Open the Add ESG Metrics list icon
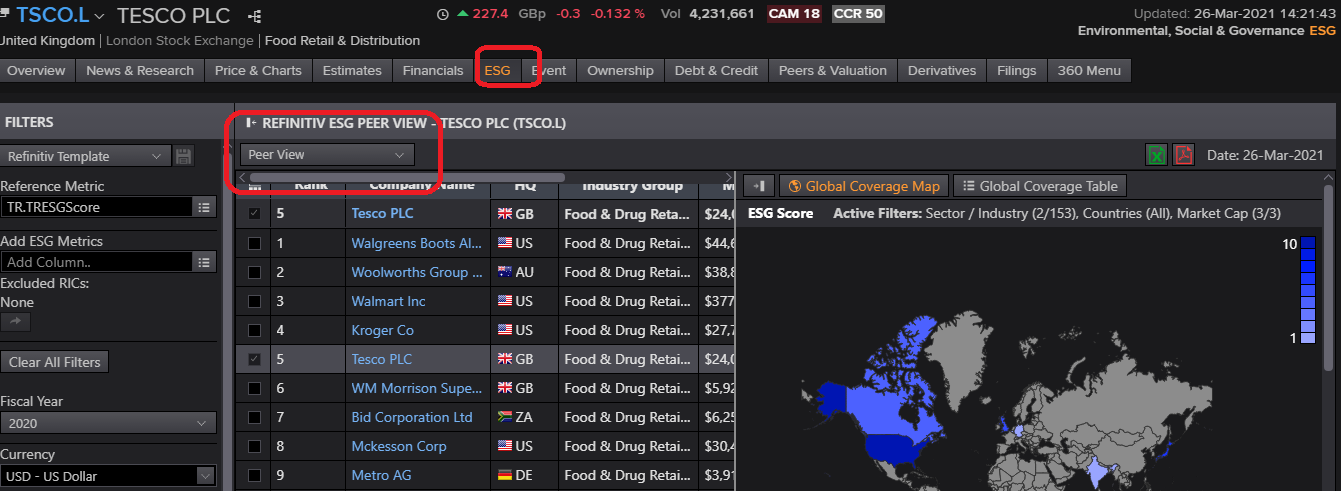The width and height of the screenshot is (1341, 491). click(204, 262)
